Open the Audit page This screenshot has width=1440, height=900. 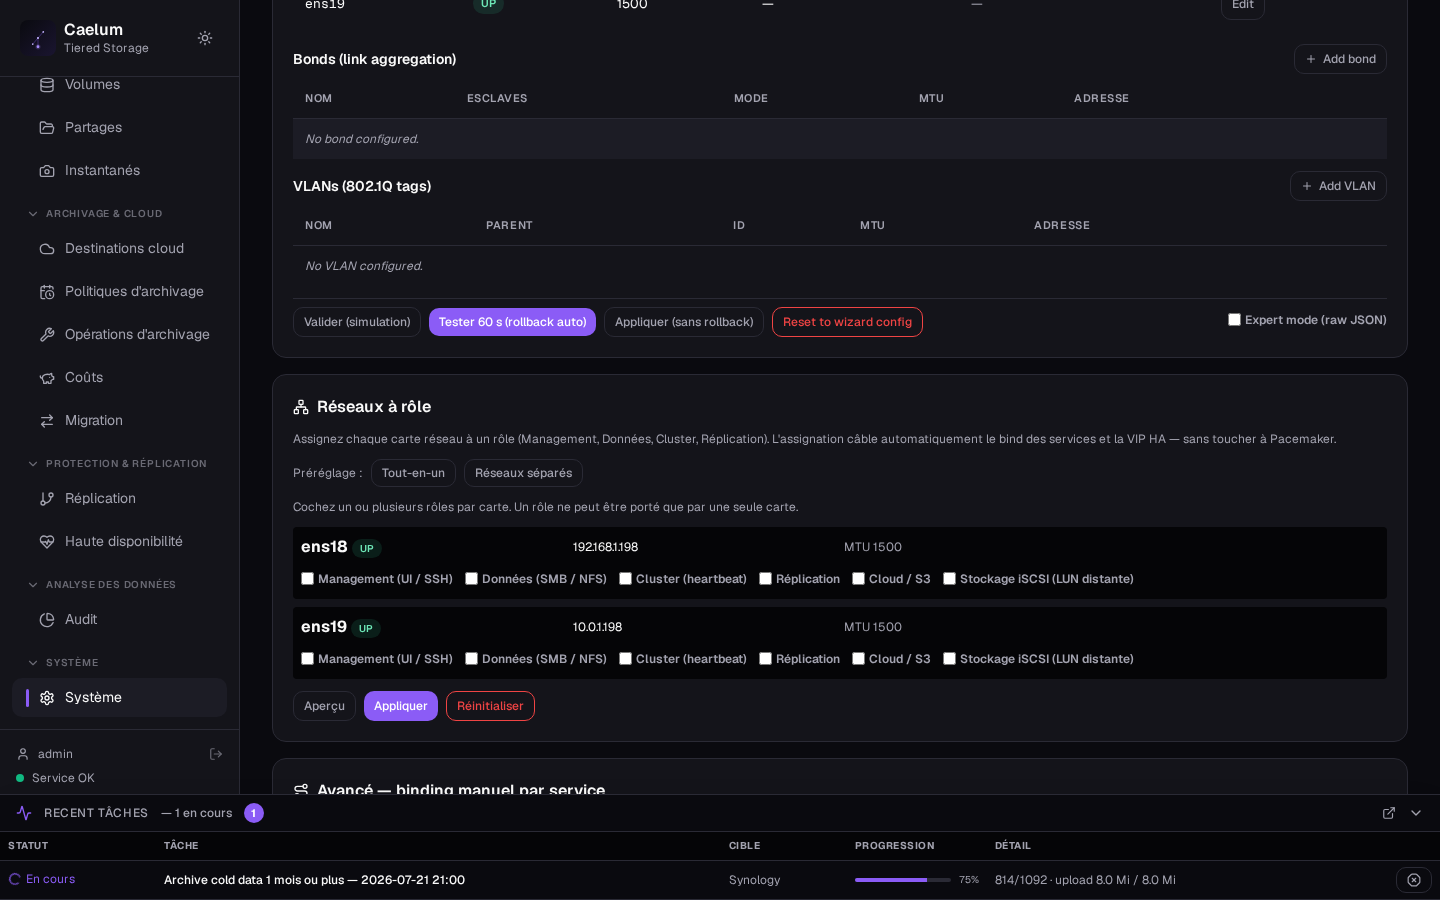click(x=119, y=620)
